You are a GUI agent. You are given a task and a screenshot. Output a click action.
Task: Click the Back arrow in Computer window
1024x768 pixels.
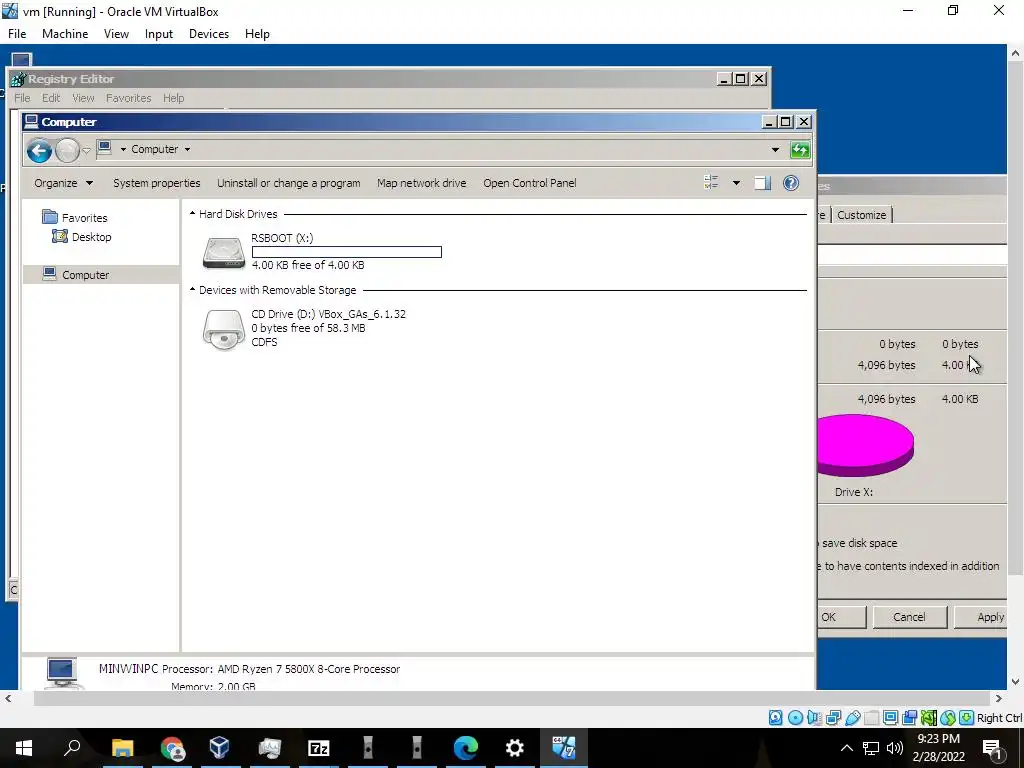click(x=39, y=151)
